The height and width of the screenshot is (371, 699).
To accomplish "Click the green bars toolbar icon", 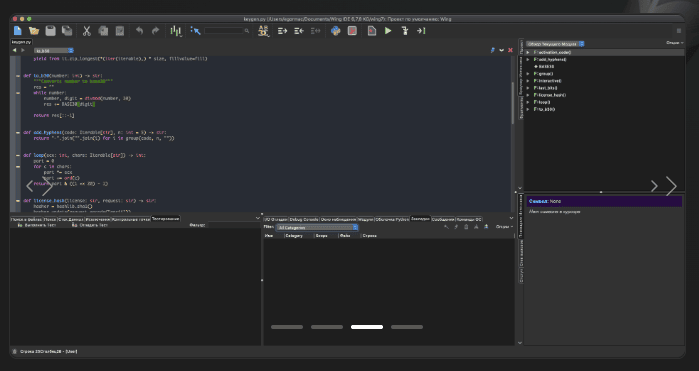I will [176, 31].
